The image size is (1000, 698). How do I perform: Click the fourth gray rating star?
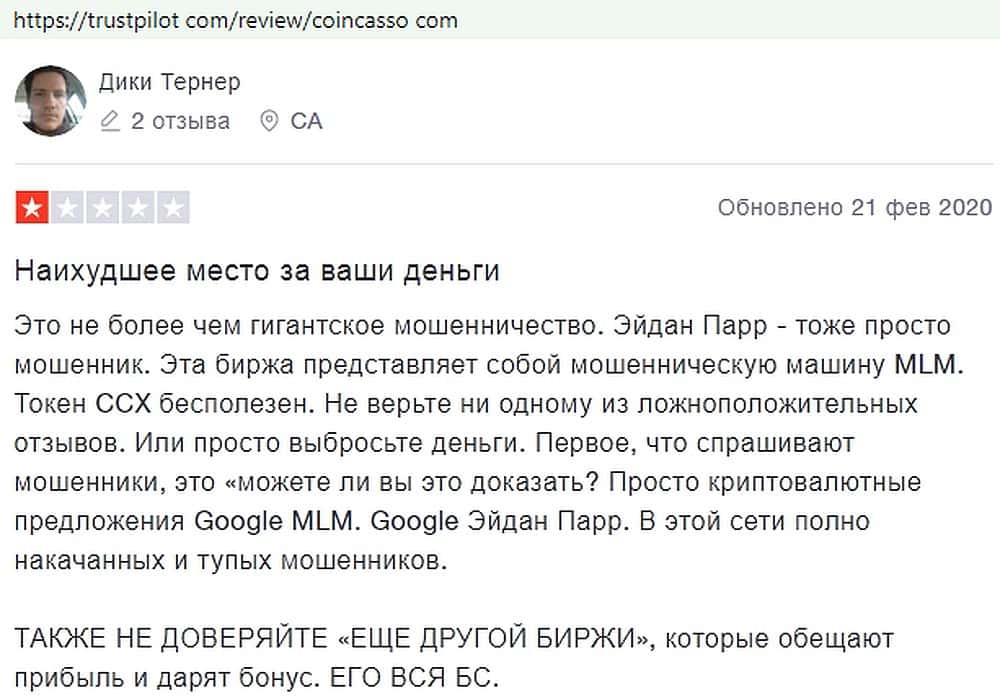[x=138, y=208]
